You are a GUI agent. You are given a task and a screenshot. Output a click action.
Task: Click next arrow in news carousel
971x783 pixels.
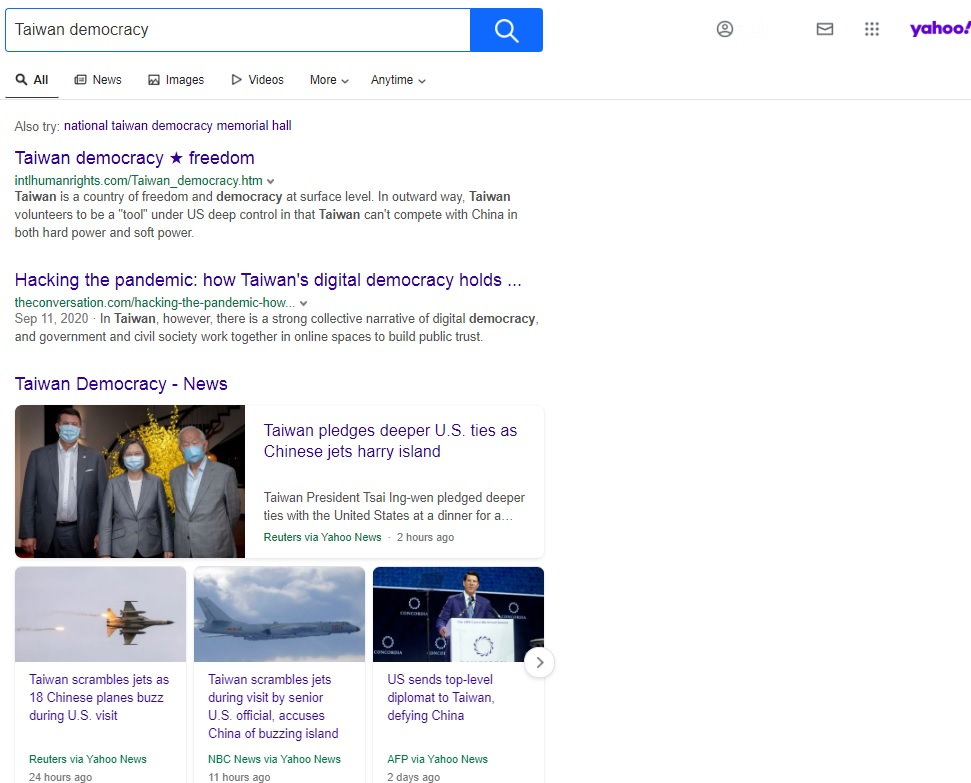(x=539, y=662)
